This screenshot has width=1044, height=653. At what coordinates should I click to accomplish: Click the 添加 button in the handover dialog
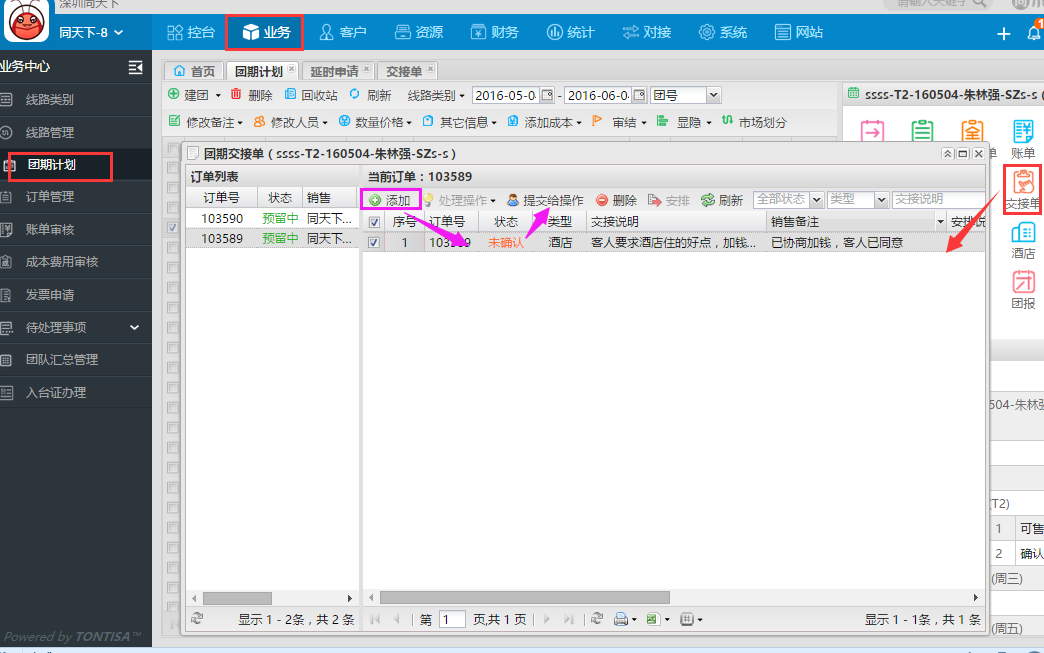click(391, 200)
